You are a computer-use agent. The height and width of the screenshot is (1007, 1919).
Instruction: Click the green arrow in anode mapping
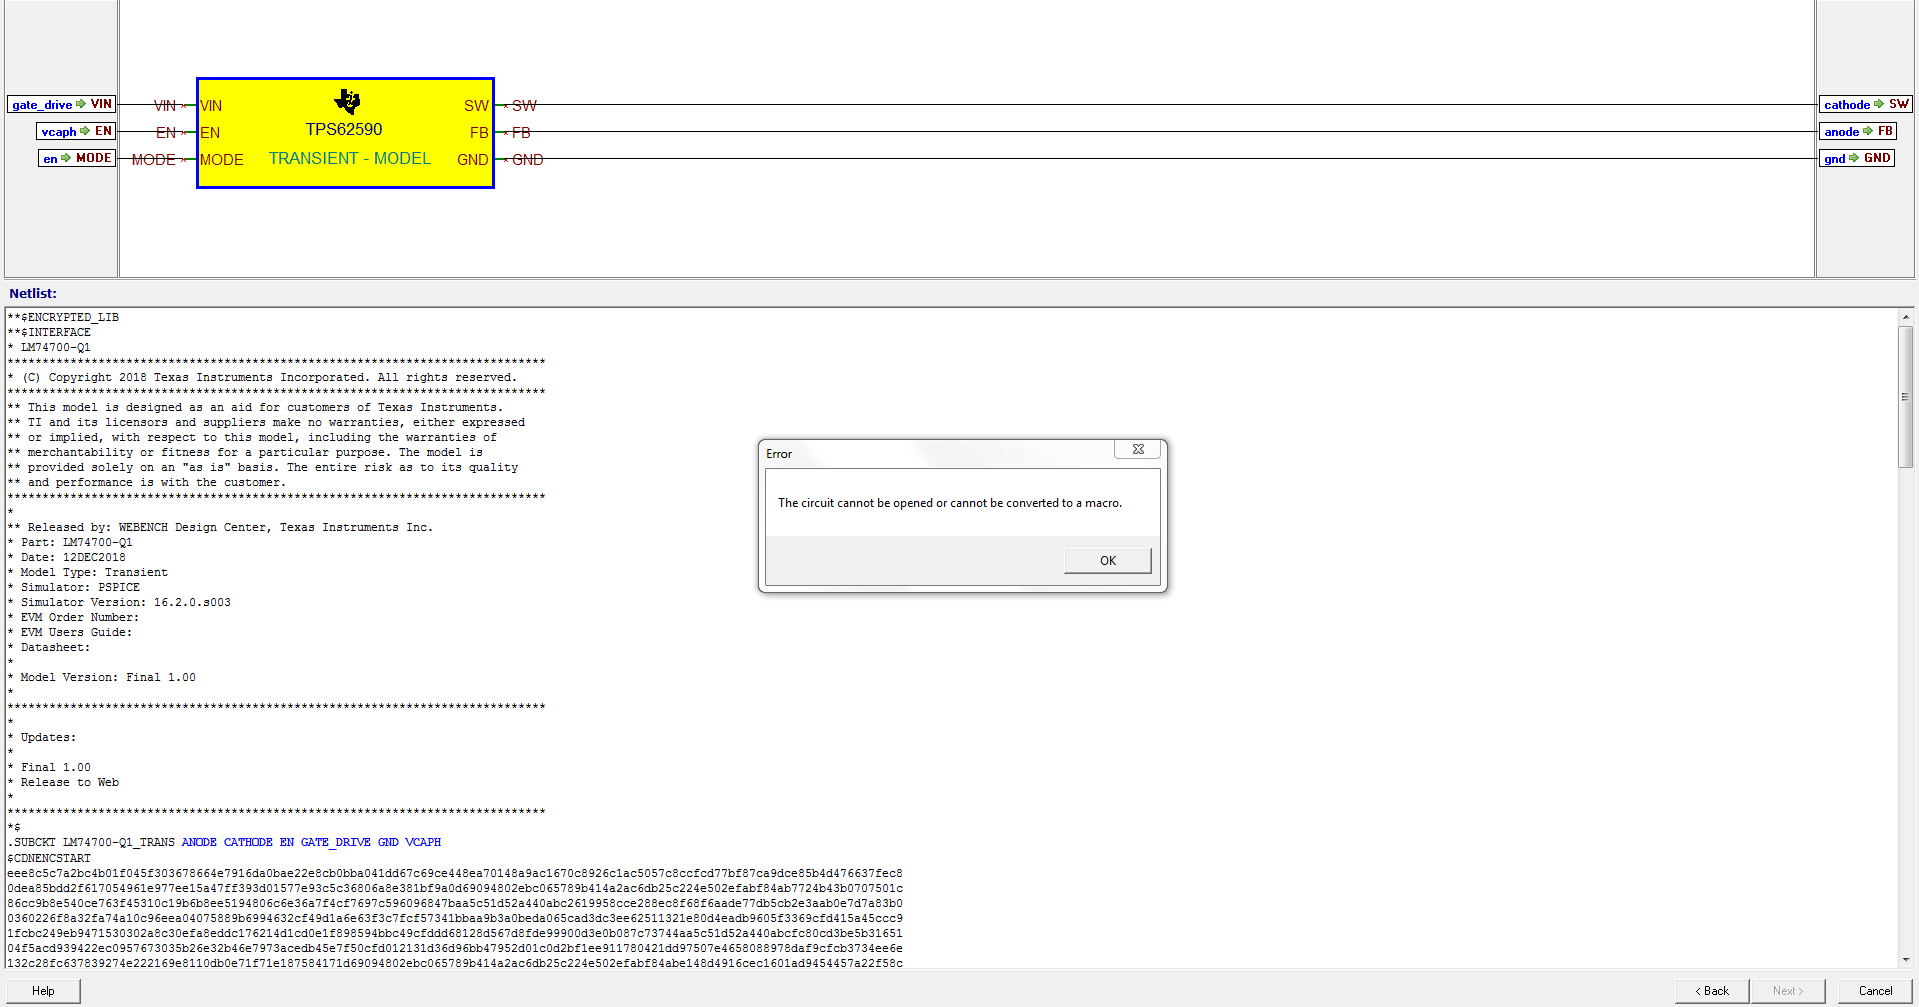click(1868, 131)
